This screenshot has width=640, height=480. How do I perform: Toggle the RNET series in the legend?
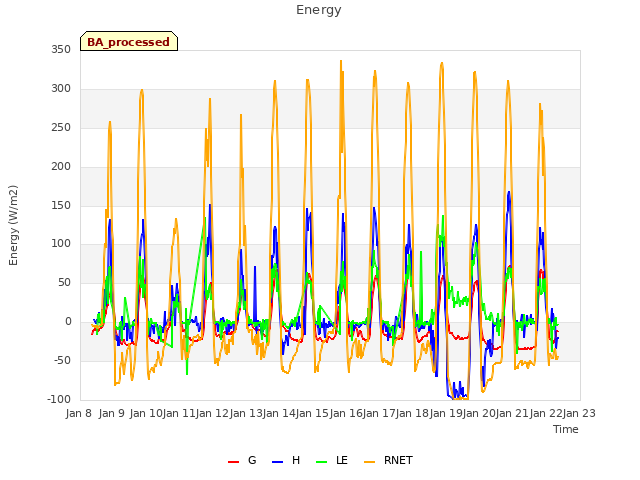388,460
